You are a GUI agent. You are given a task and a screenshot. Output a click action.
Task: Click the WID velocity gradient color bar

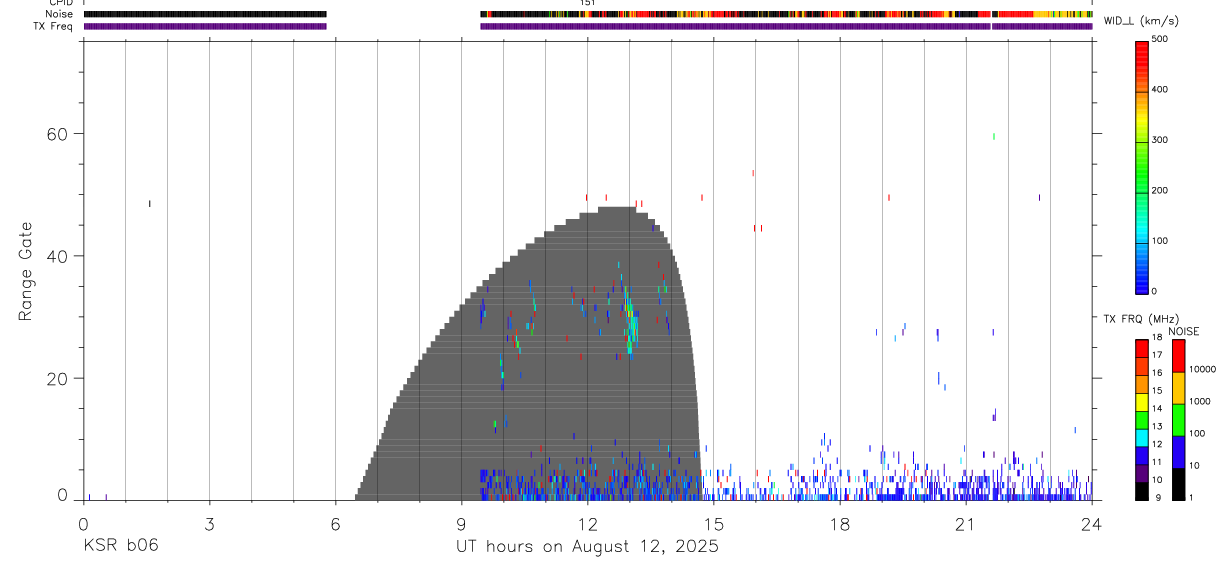(1142, 167)
